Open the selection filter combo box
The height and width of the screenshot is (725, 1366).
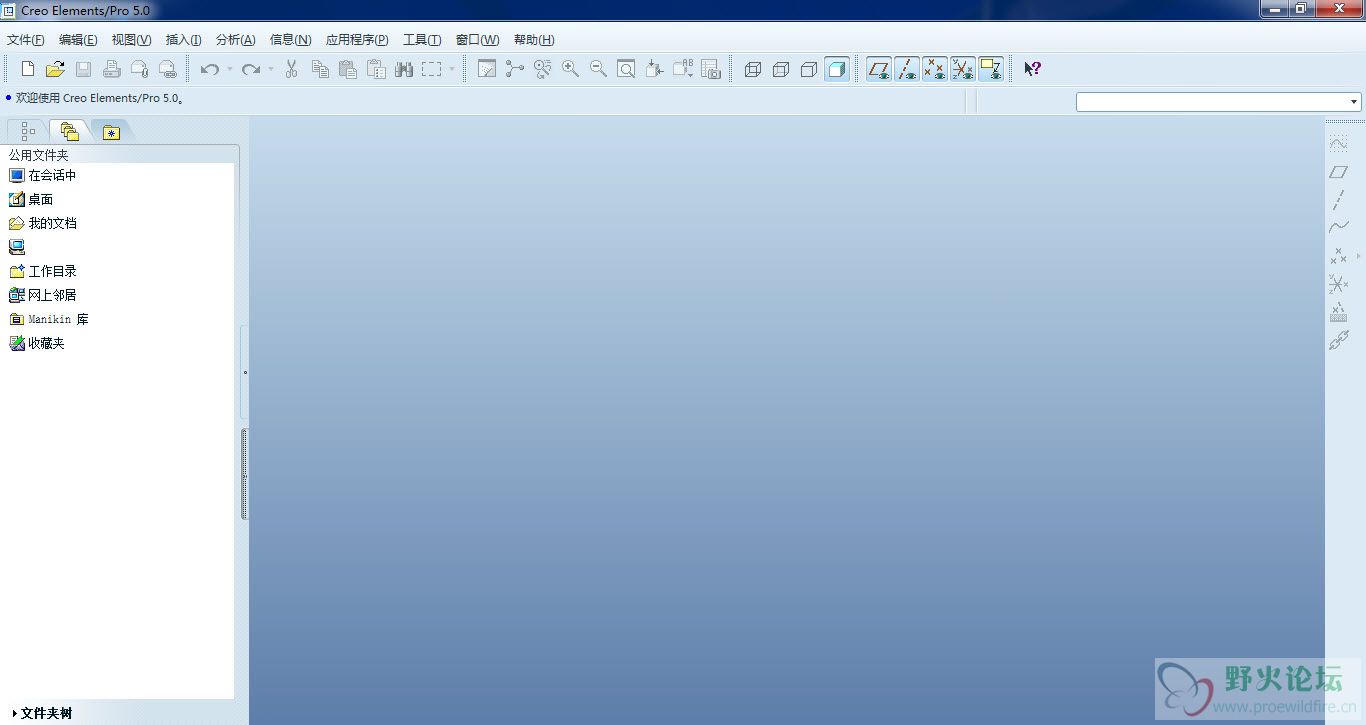pyautogui.click(x=1218, y=101)
